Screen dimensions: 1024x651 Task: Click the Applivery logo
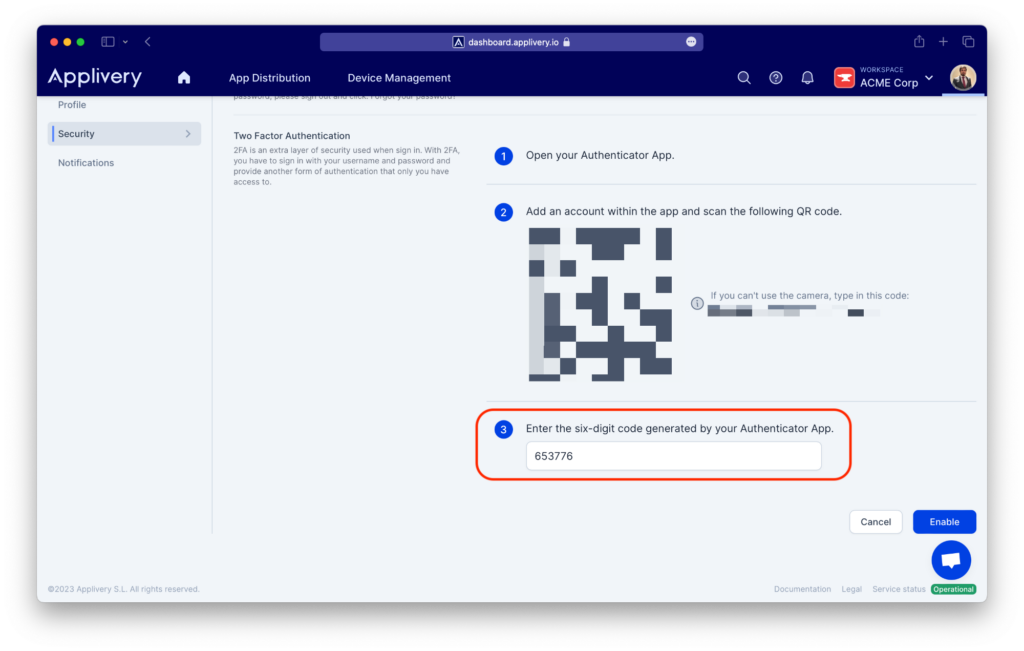95,77
